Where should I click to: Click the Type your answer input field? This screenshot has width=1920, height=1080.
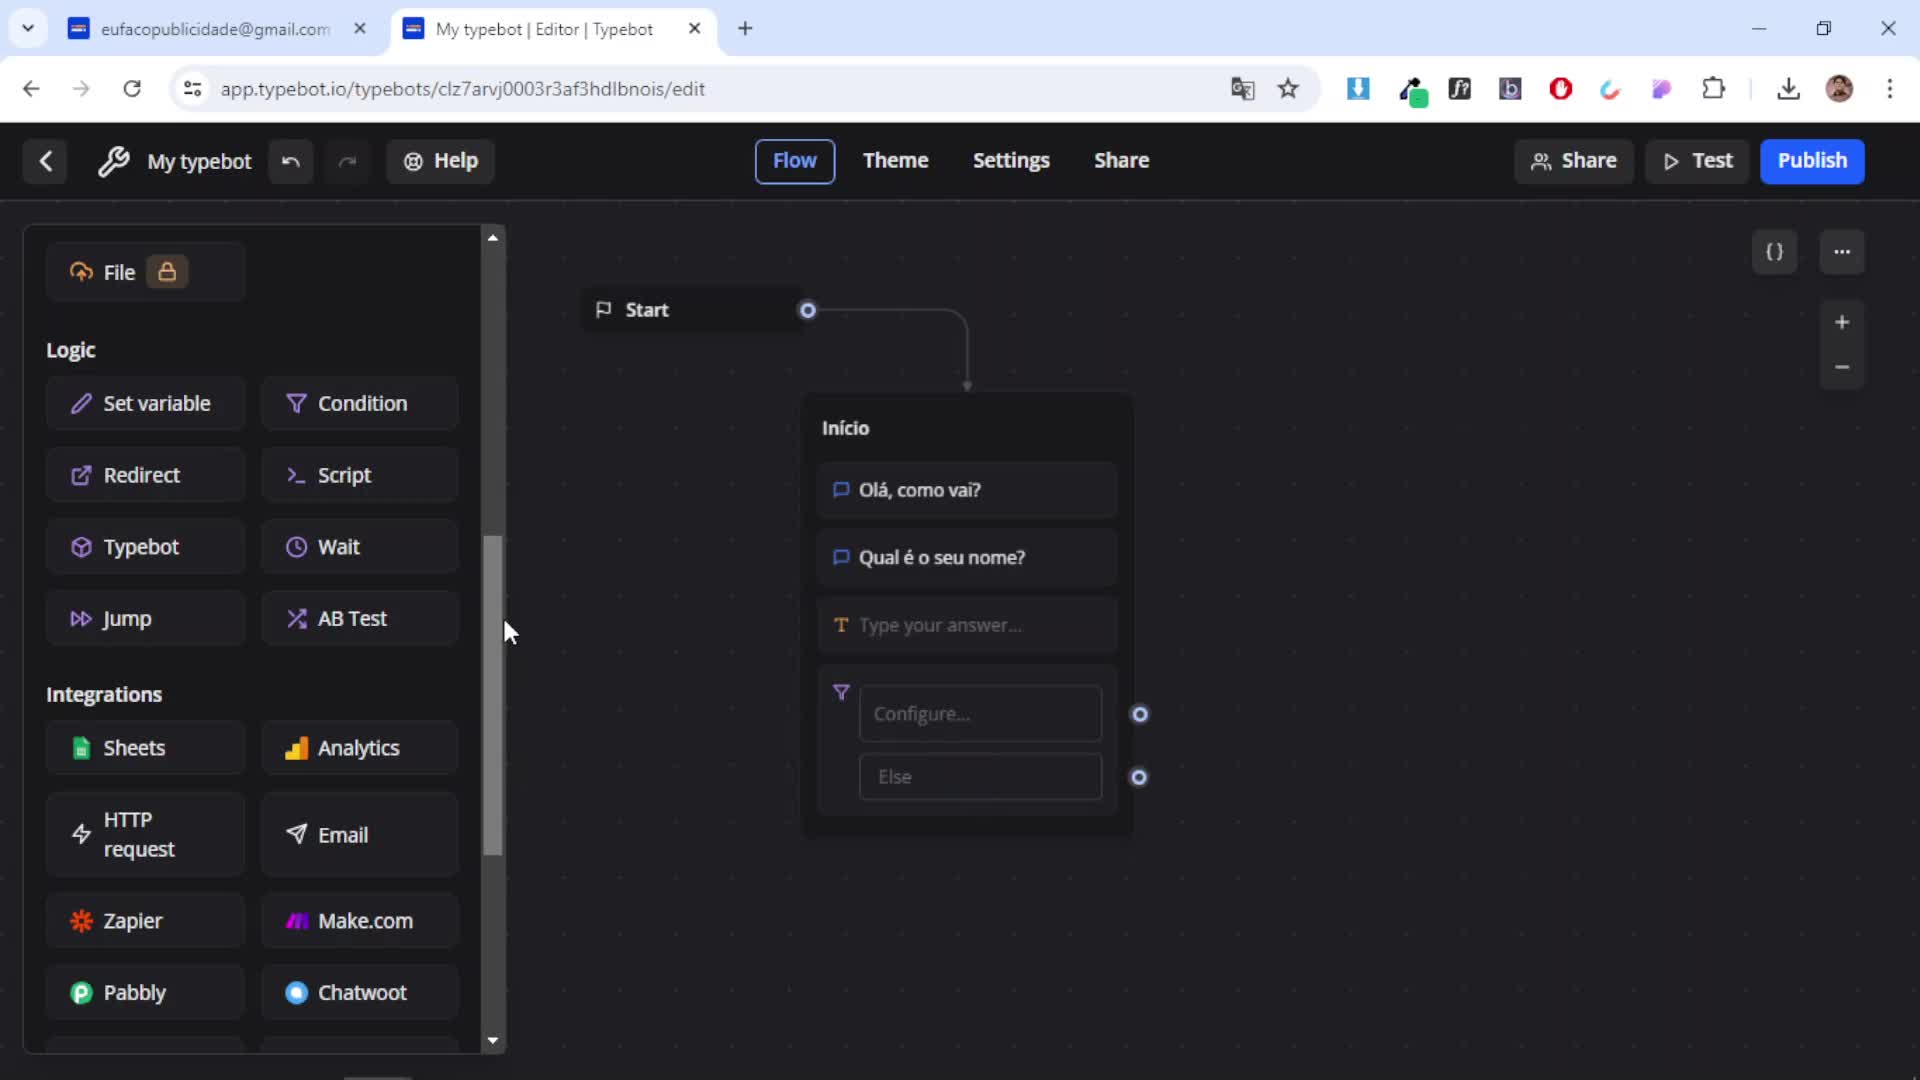(x=966, y=624)
